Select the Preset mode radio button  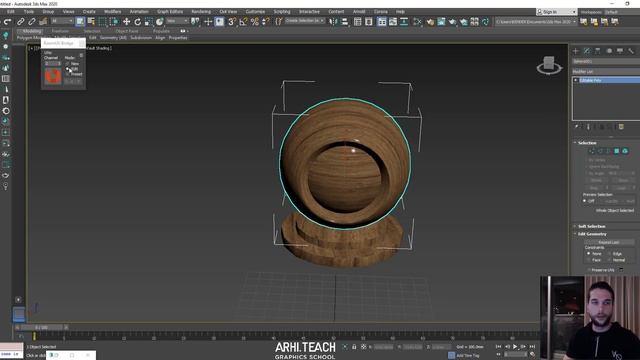click(68, 74)
